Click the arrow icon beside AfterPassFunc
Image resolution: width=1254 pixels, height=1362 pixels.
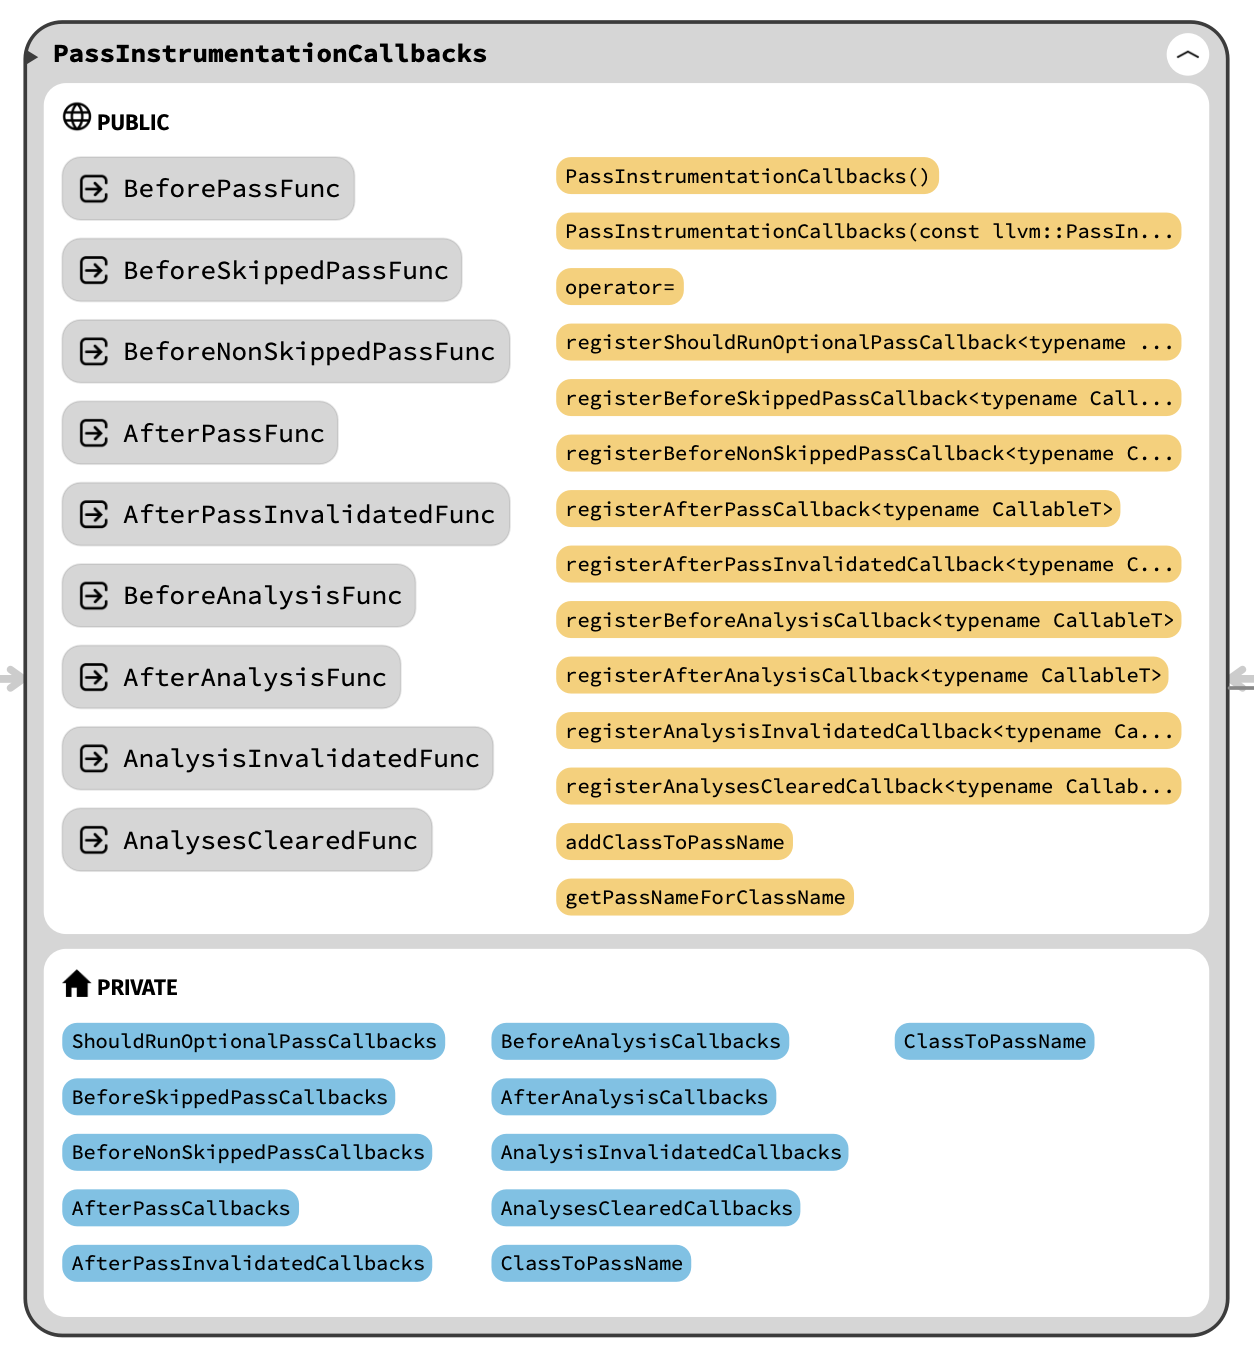pos(94,433)
